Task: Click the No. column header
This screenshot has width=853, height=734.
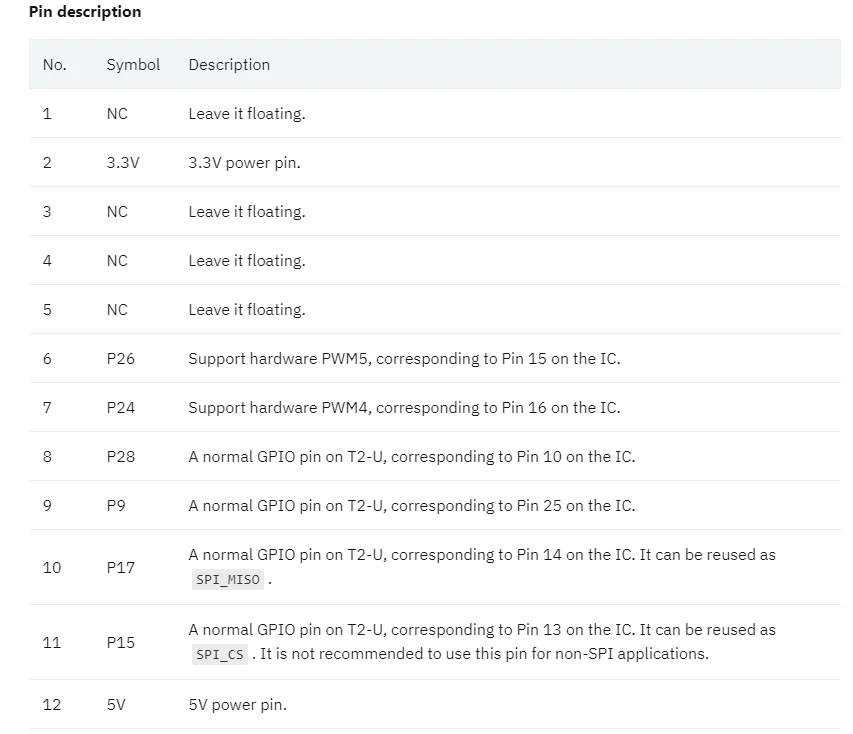Action: click(x=55, y=65)
